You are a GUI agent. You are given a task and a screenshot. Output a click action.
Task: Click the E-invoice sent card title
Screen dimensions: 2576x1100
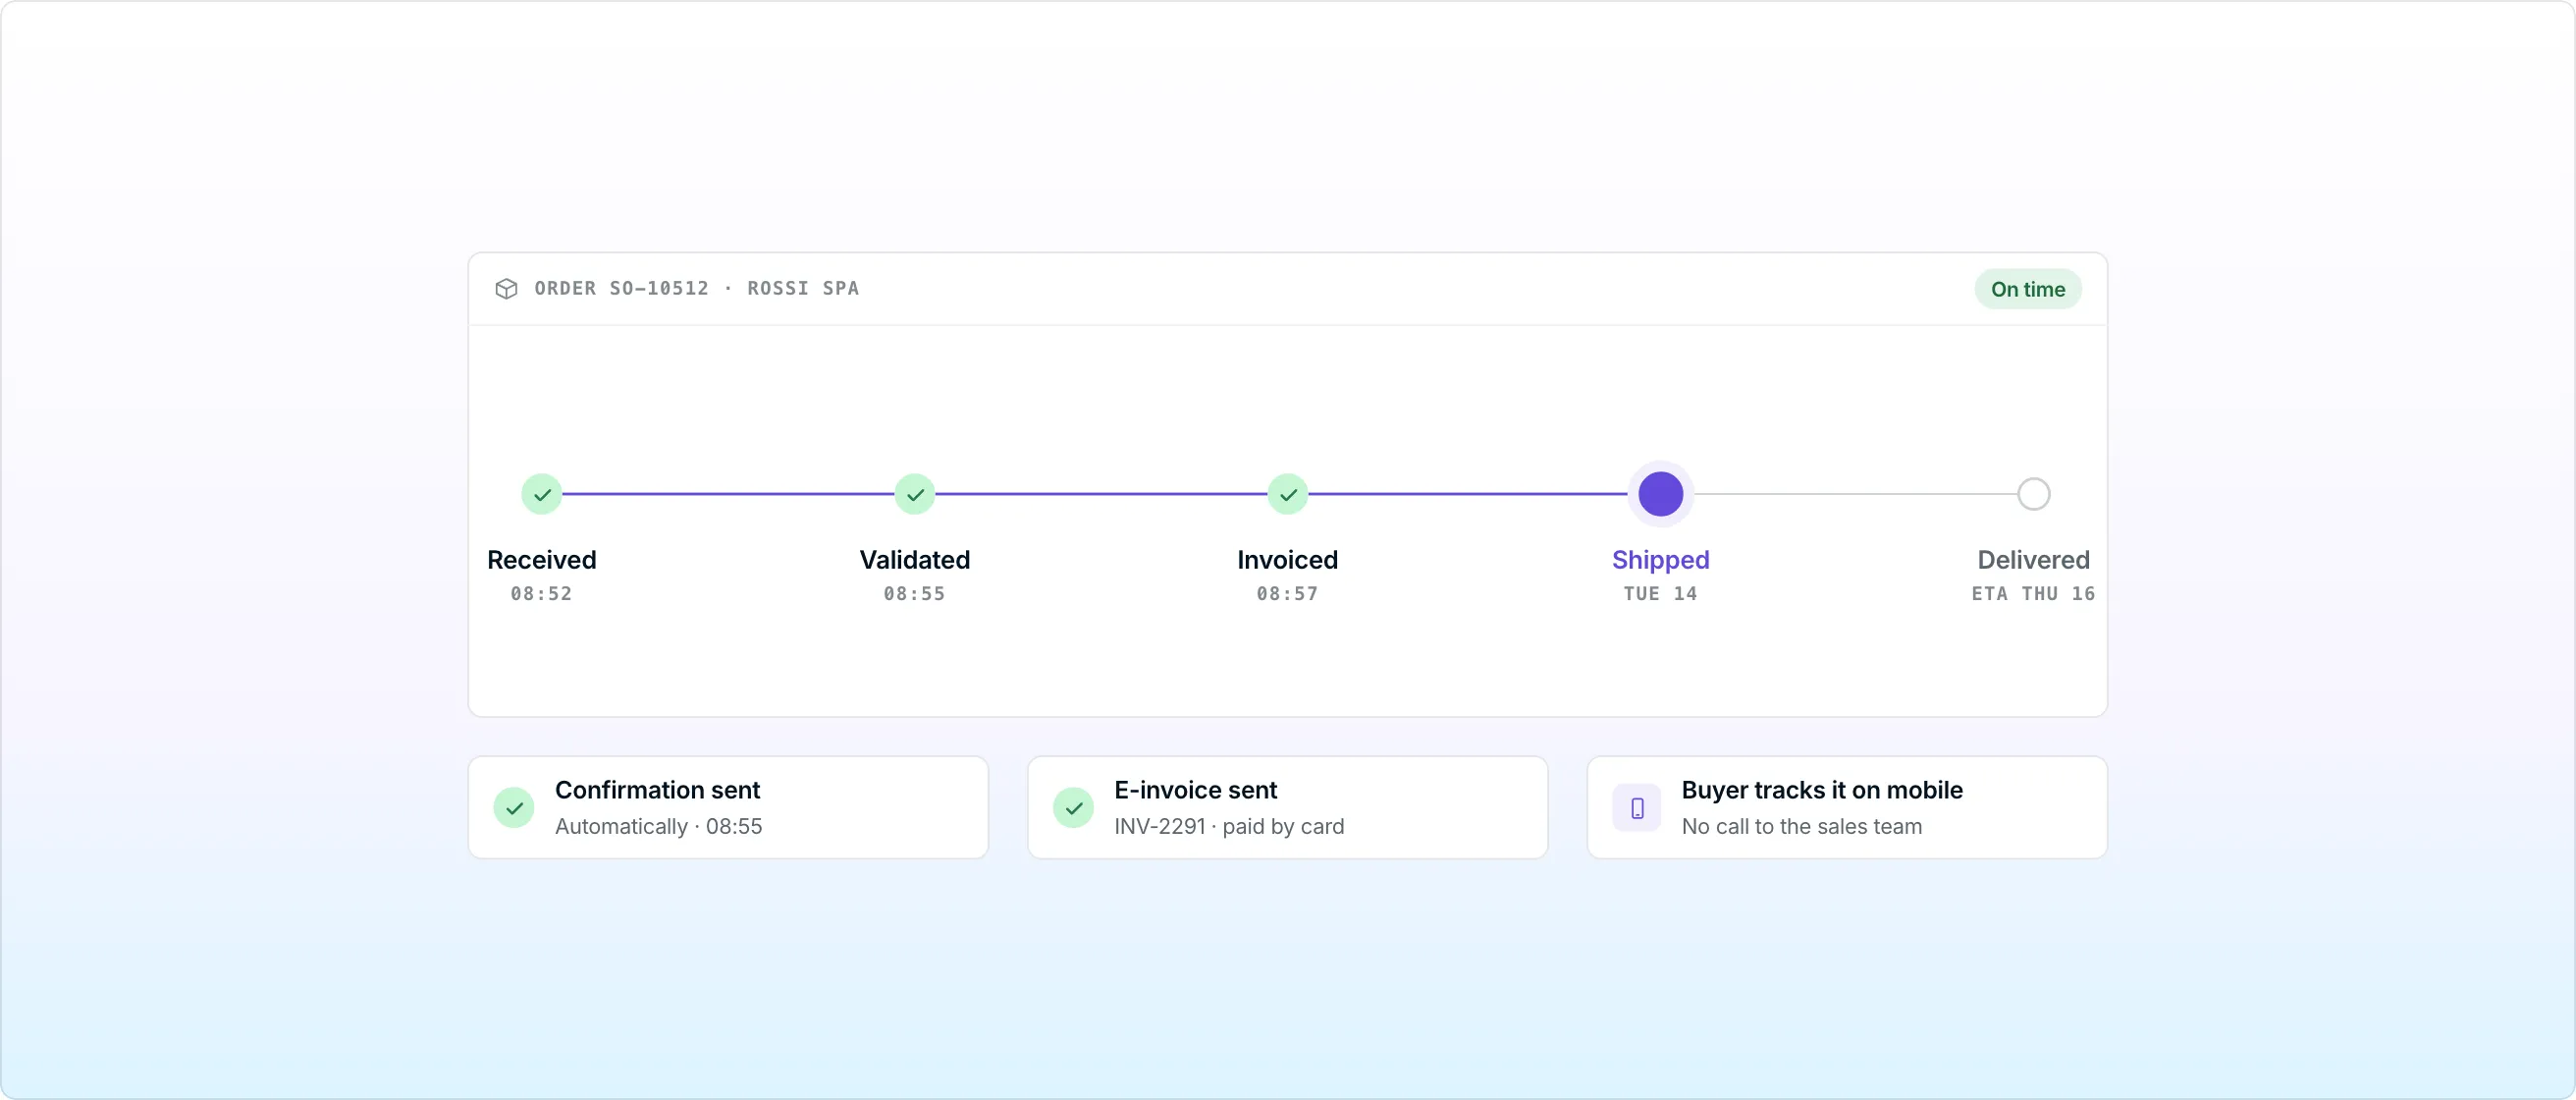pos(1196,790)
